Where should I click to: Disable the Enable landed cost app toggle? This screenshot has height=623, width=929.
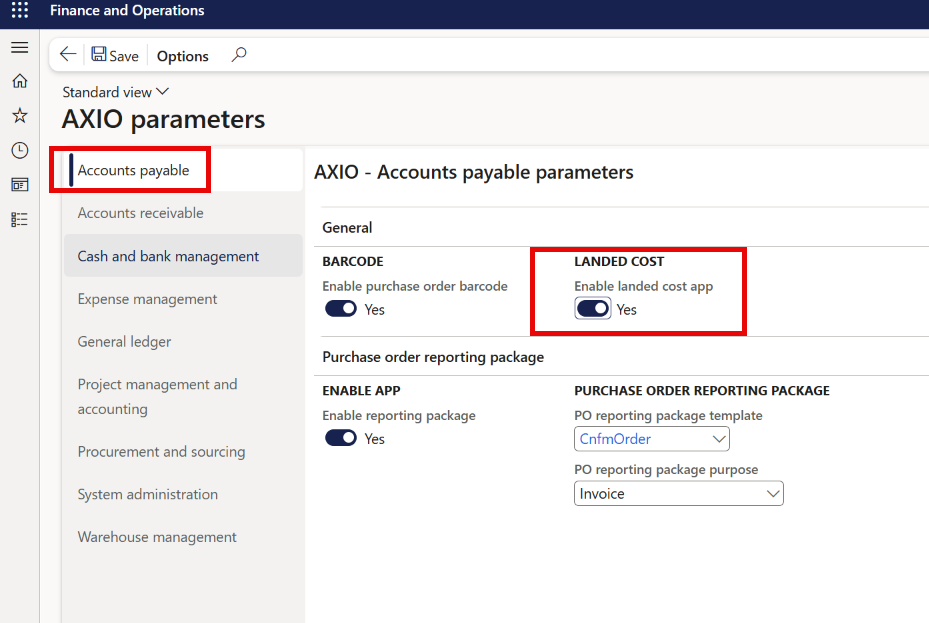(x=593, y=309)
